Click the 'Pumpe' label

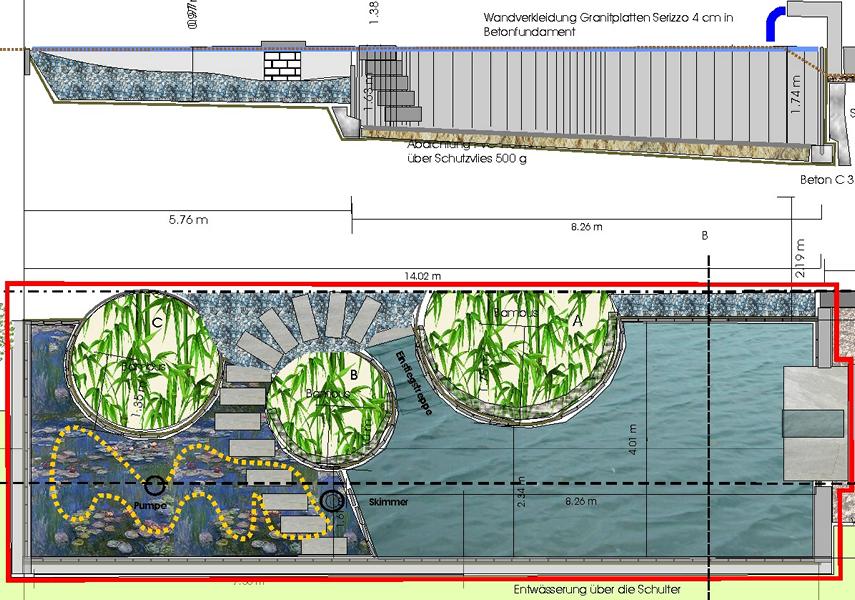[x=150, y=506]
